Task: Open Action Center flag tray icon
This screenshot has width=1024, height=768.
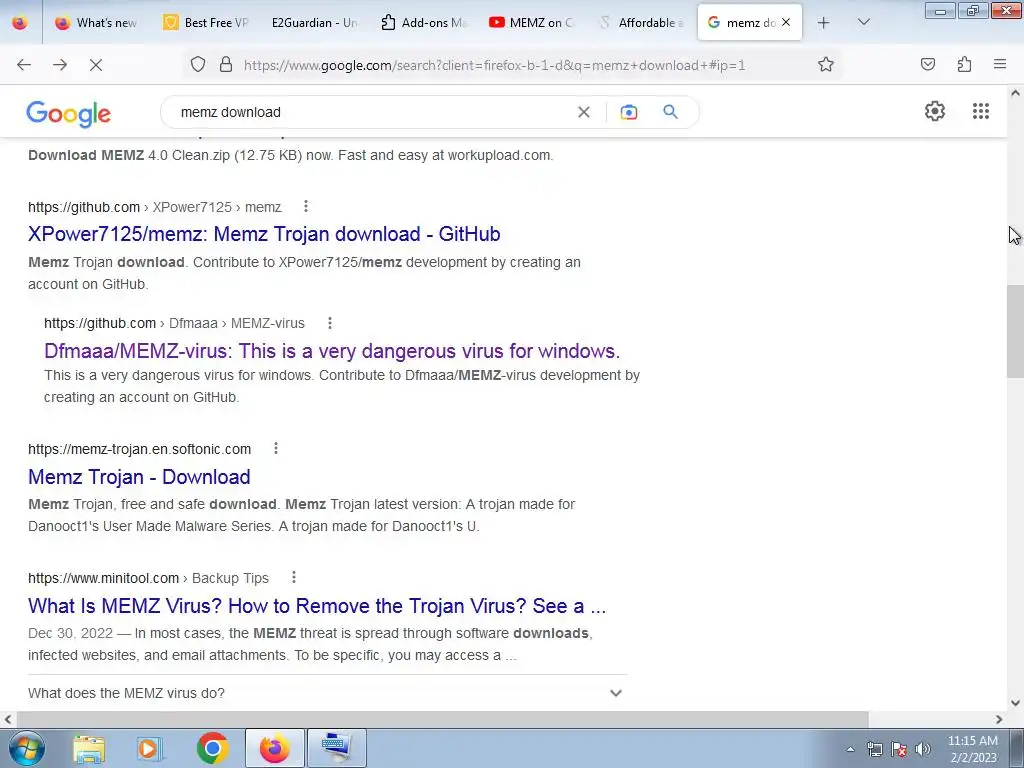Action: 899,749
